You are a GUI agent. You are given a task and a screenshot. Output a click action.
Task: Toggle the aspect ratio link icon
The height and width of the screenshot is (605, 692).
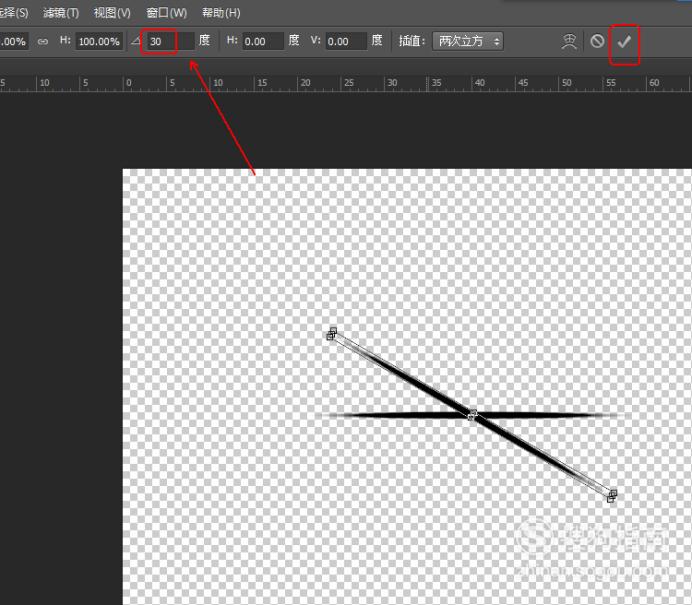43,41
